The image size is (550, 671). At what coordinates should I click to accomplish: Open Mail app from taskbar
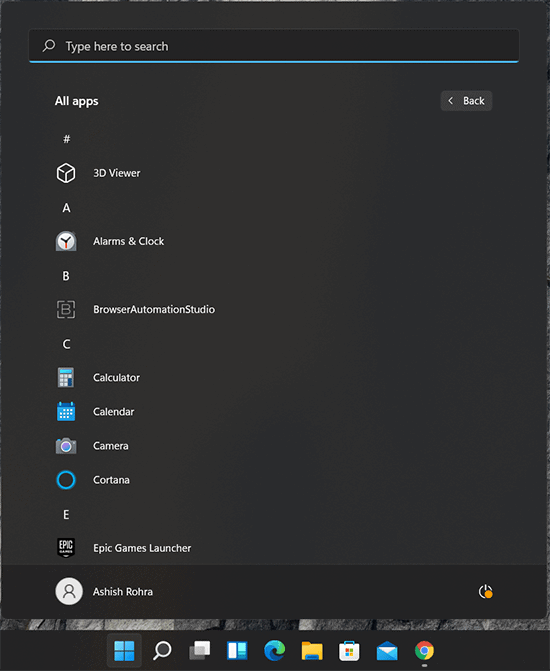(387, 651)
